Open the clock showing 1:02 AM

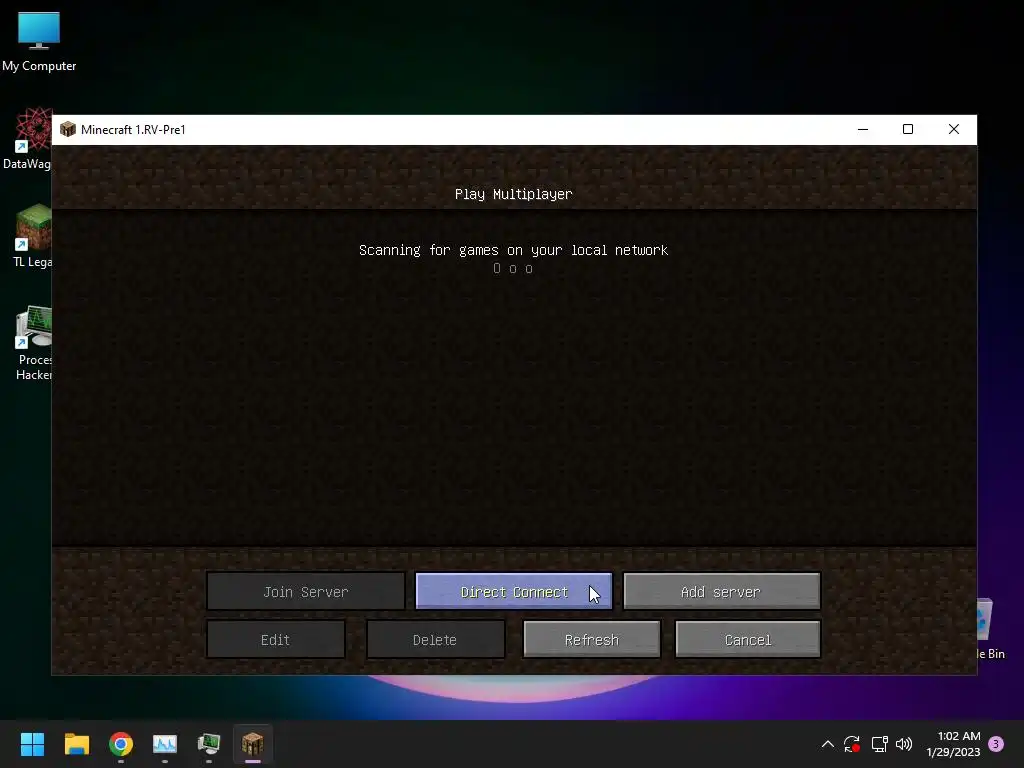953,744
